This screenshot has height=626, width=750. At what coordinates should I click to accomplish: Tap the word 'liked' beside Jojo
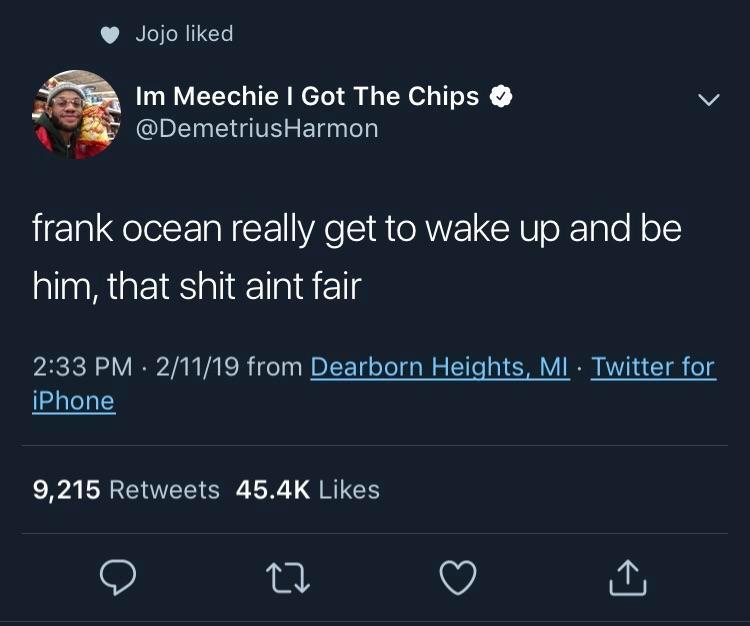click(x=209, y=34)
